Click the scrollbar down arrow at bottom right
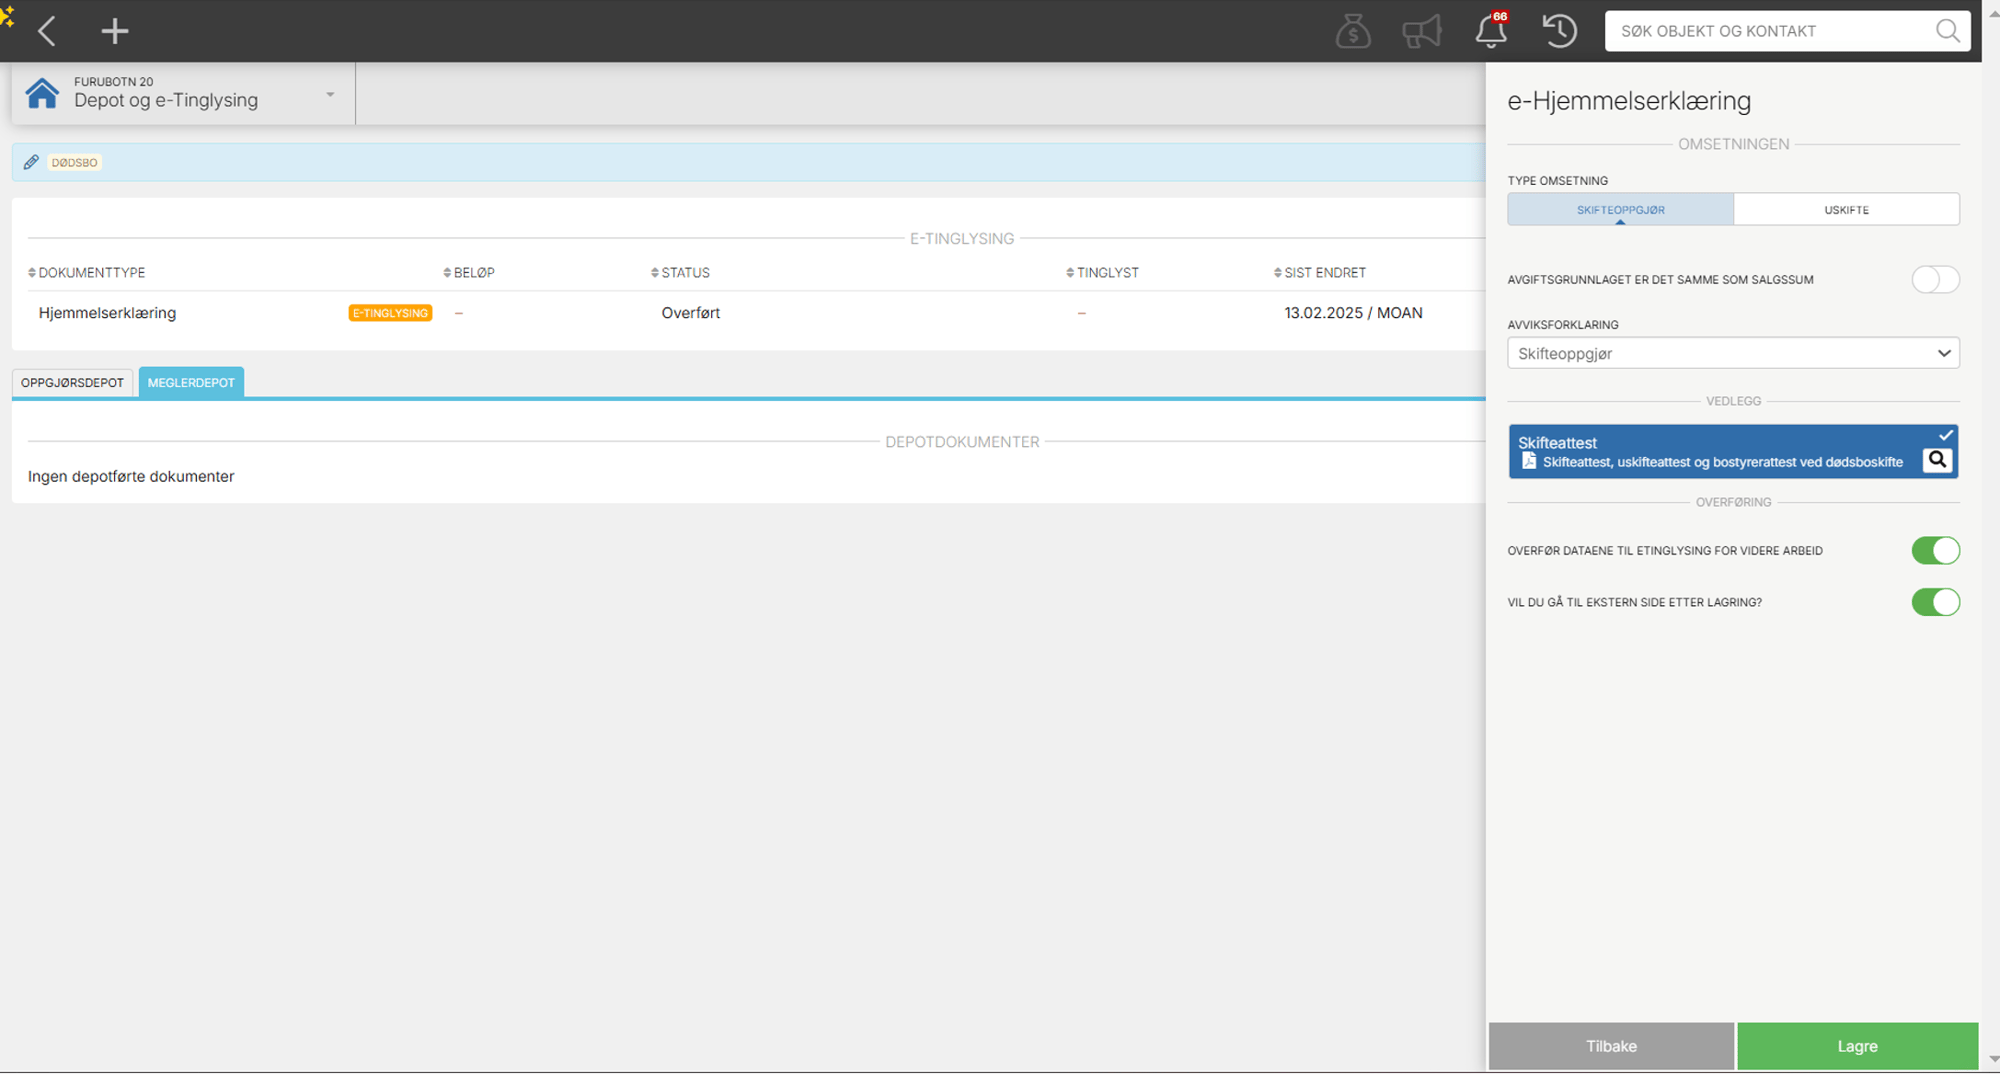The height and width of the screenshot is (1074, 2000). pyautogui.click(x=1992, y=1060)
